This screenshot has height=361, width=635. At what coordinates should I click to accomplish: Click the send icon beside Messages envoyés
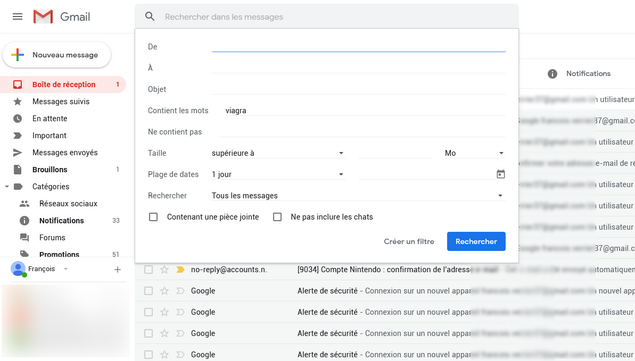tap(17, 152)
